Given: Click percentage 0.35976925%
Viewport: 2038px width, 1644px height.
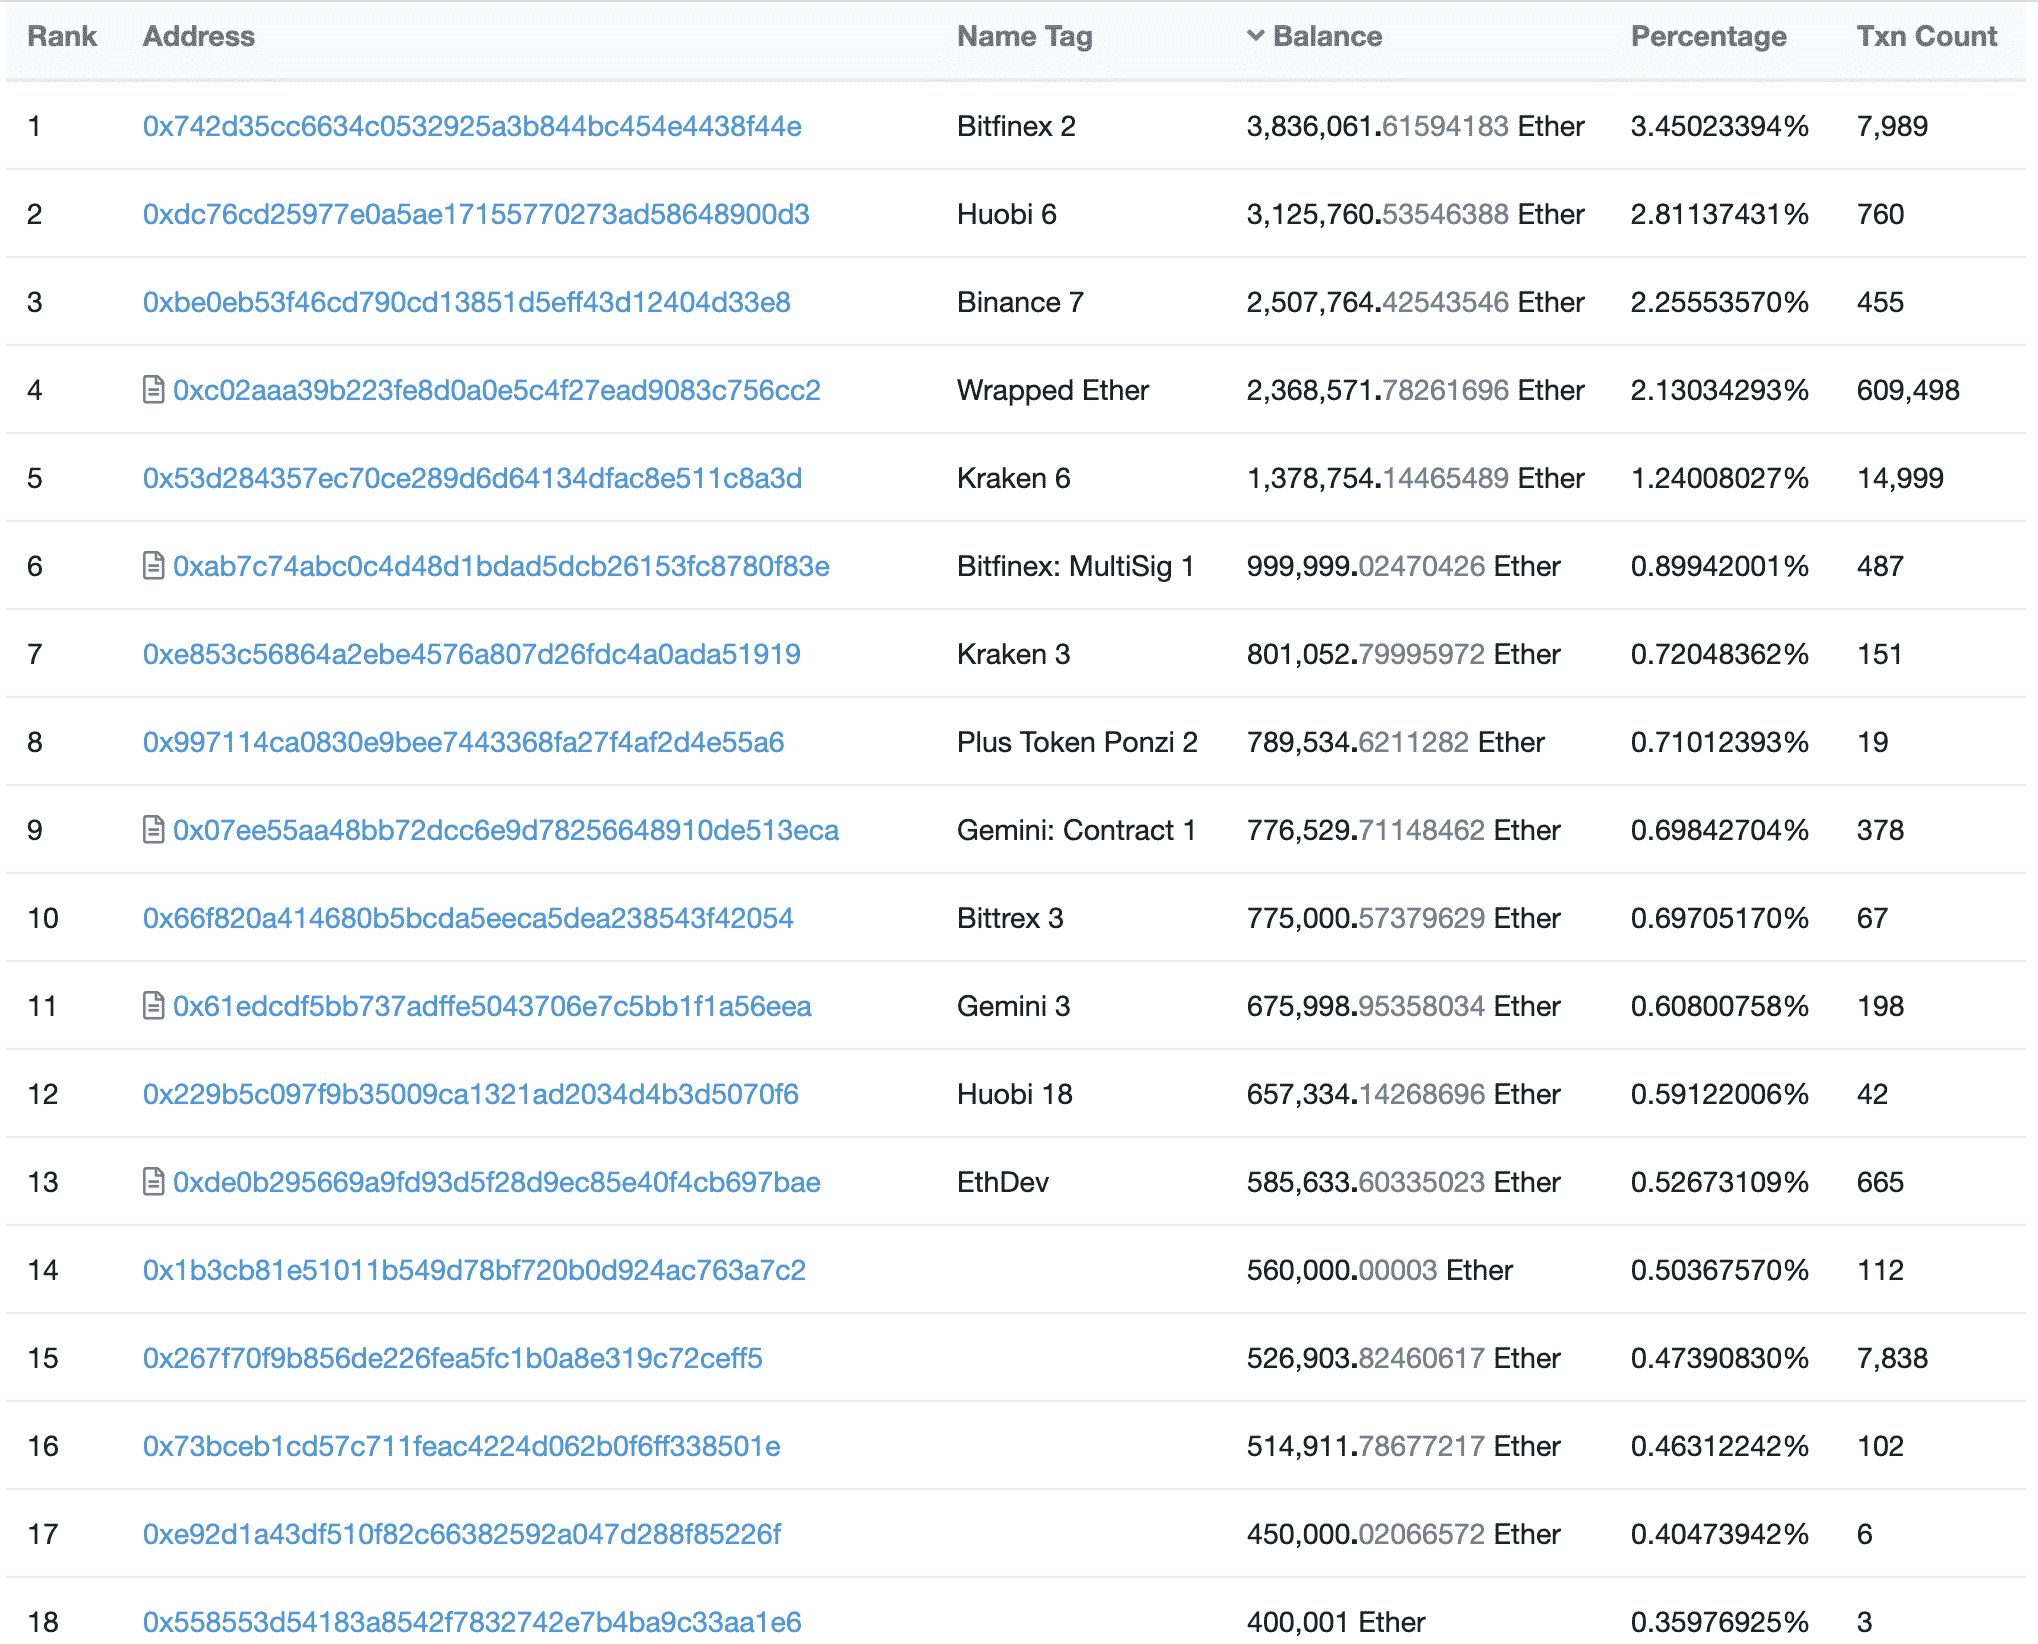Looking at the screenshot, I should tap(1720, 1622).
